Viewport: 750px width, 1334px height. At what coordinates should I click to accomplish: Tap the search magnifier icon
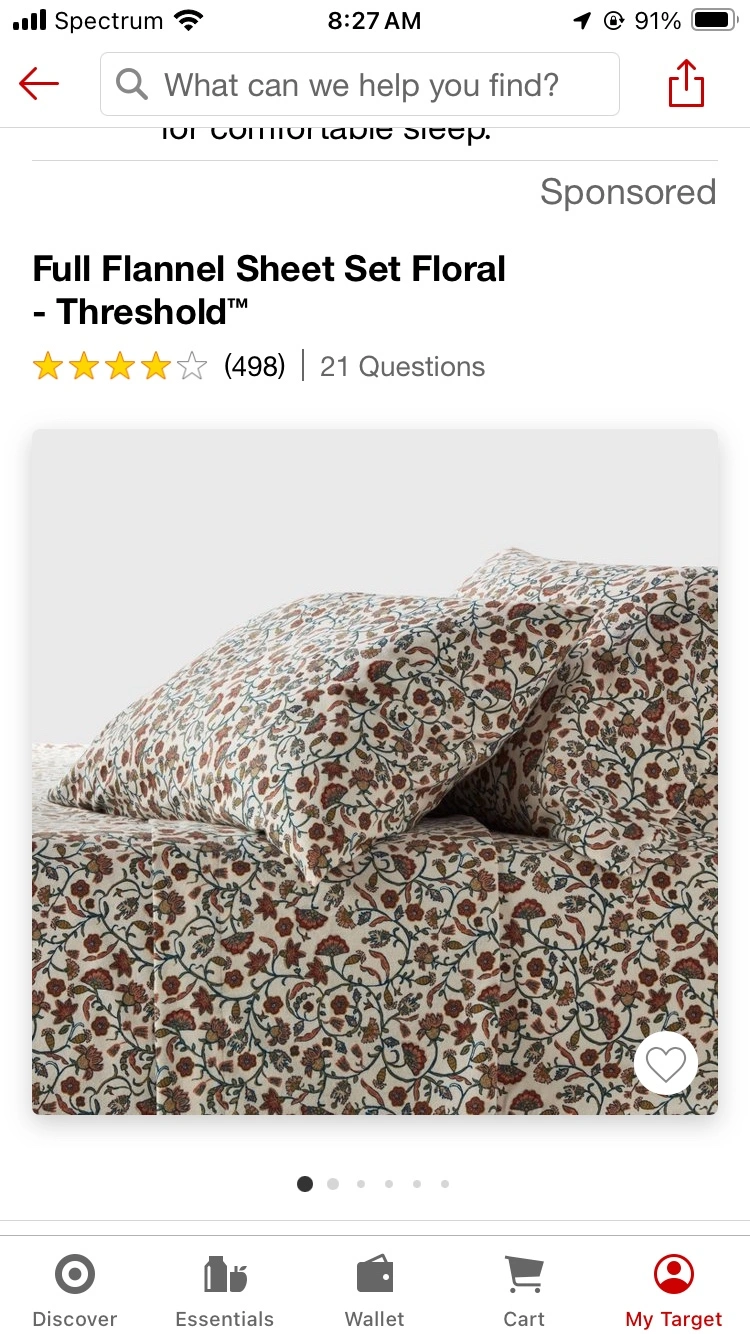[132, 84]
